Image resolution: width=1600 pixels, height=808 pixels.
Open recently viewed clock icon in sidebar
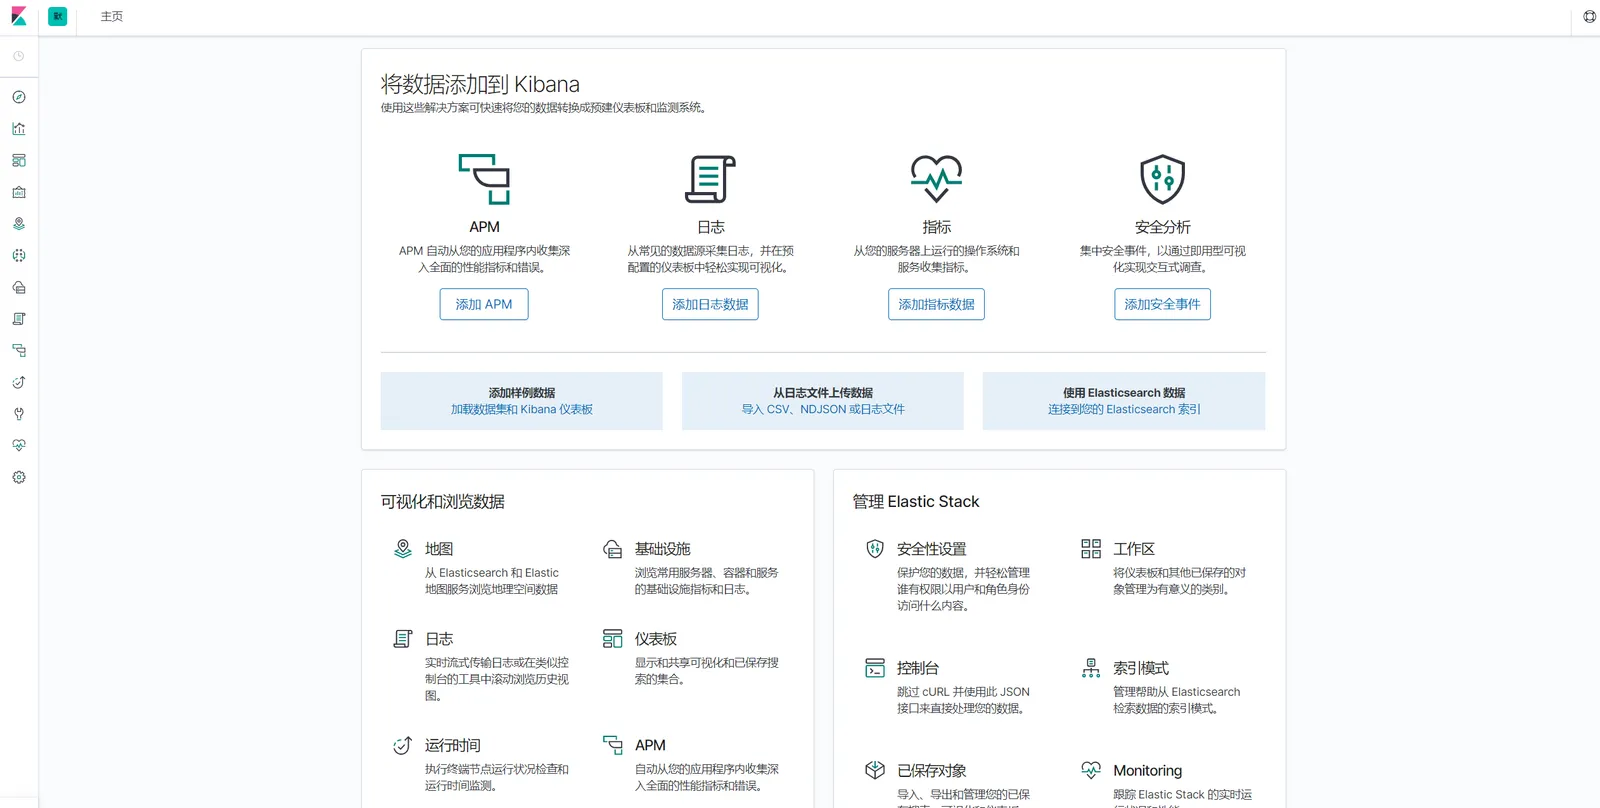[x=18, y=56]
